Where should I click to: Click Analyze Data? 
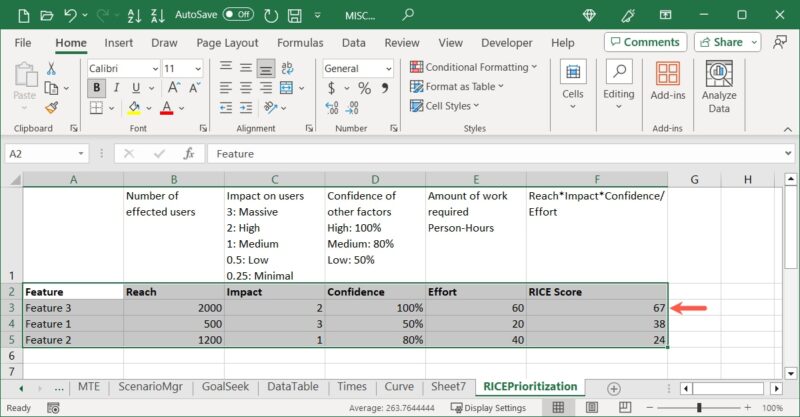point(719,86)
